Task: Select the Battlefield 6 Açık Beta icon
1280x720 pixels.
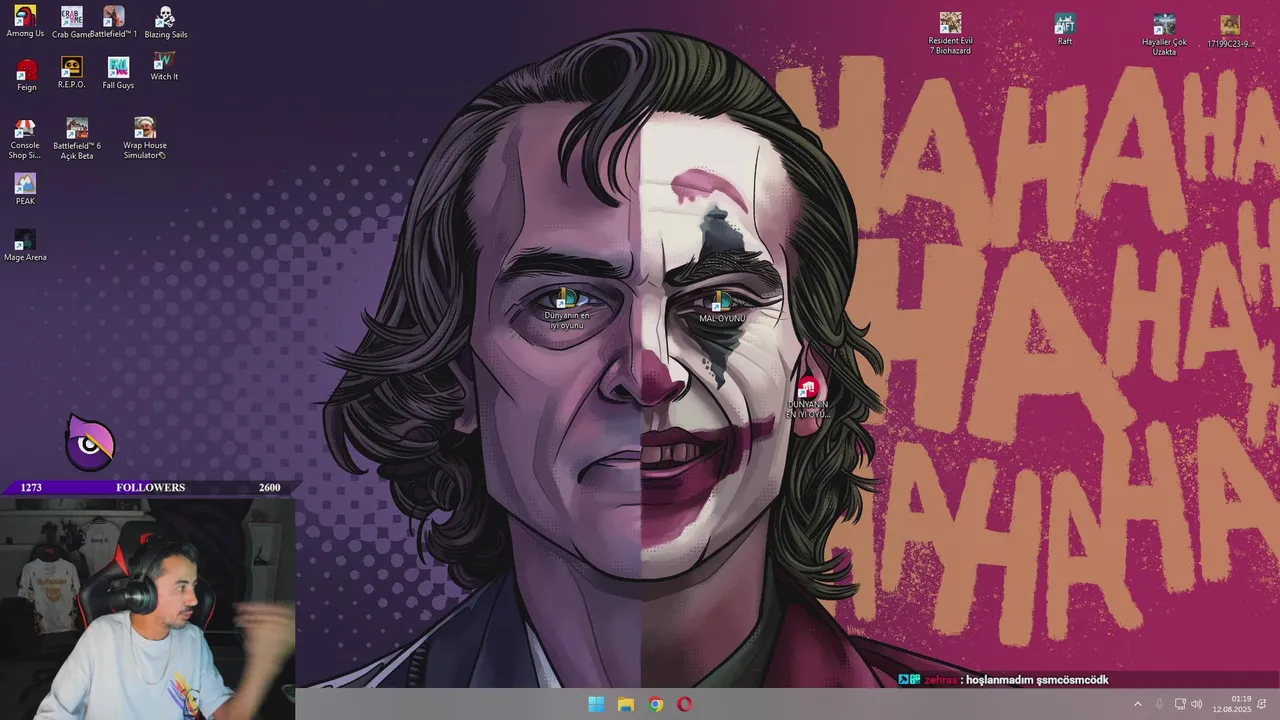Action: (x=77, y=138)
